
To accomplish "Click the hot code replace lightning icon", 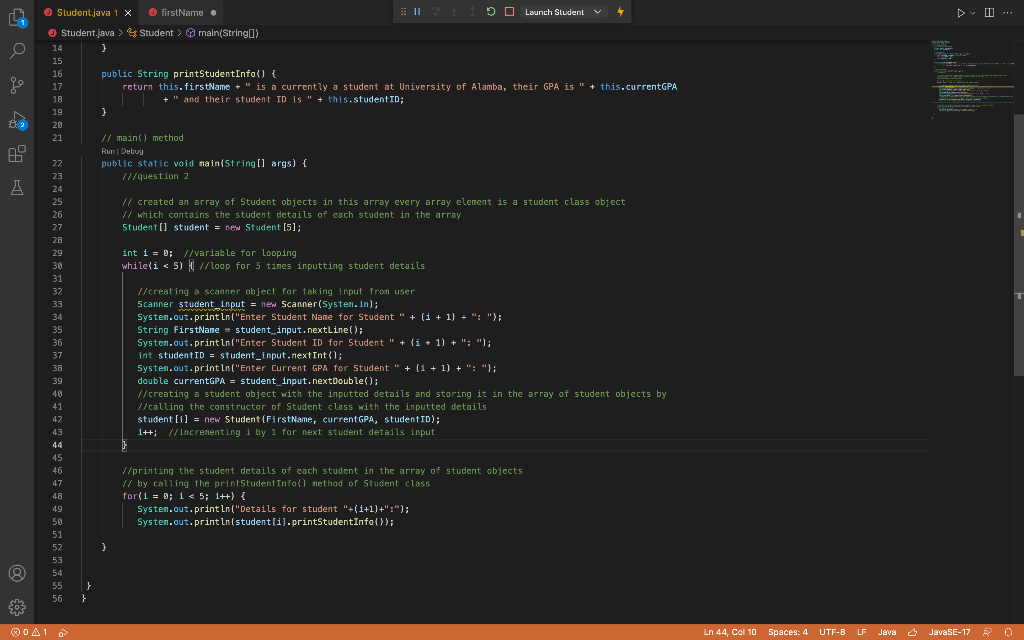I will tap(620, 12).
